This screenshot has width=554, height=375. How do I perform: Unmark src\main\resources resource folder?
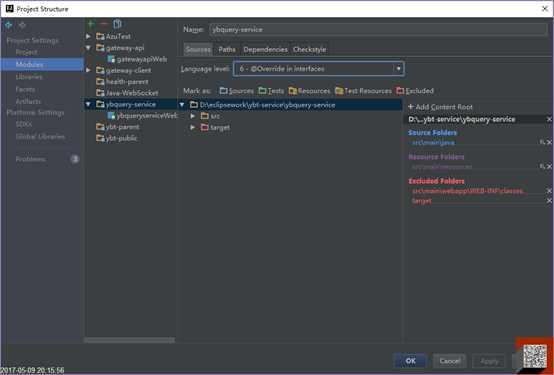point(549,166)
